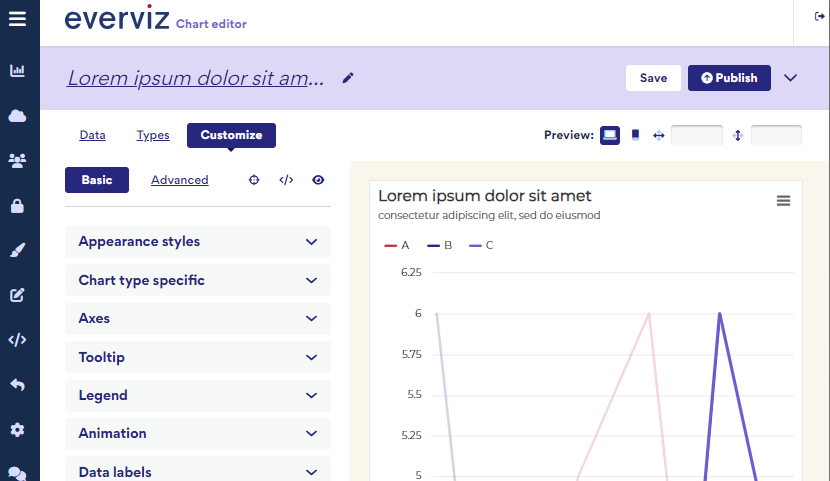Open custom code editor icon beside Advanced
830x481 pixels.
[x=286, y=180]
